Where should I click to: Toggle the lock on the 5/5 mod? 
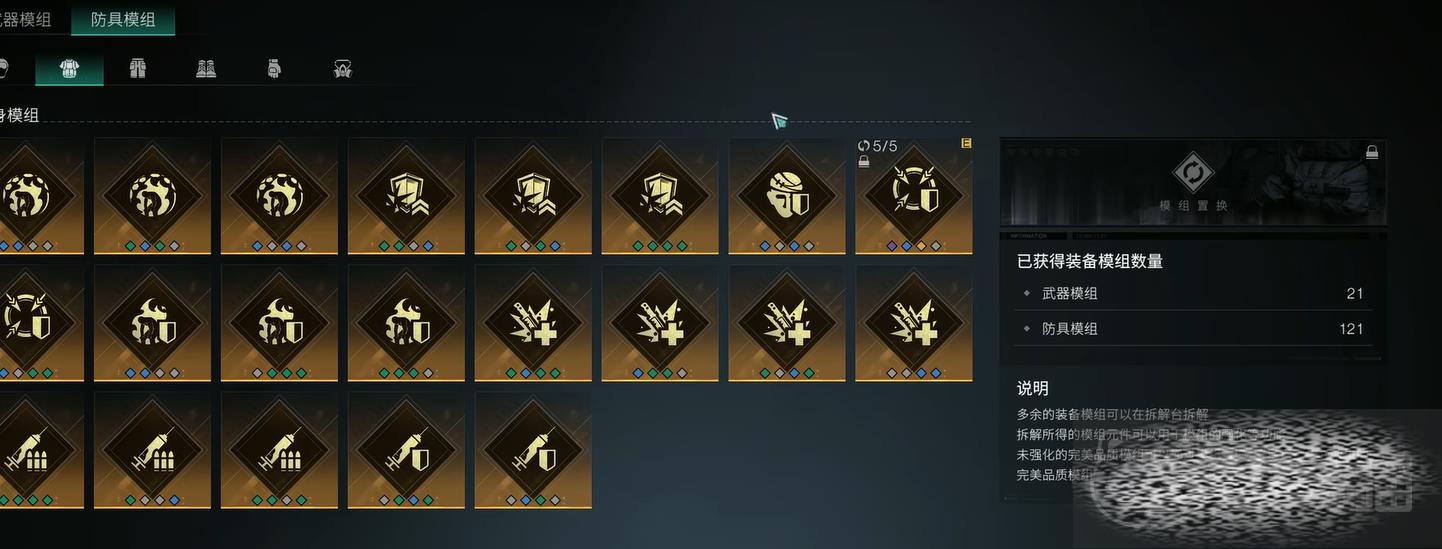click(864, 160)
